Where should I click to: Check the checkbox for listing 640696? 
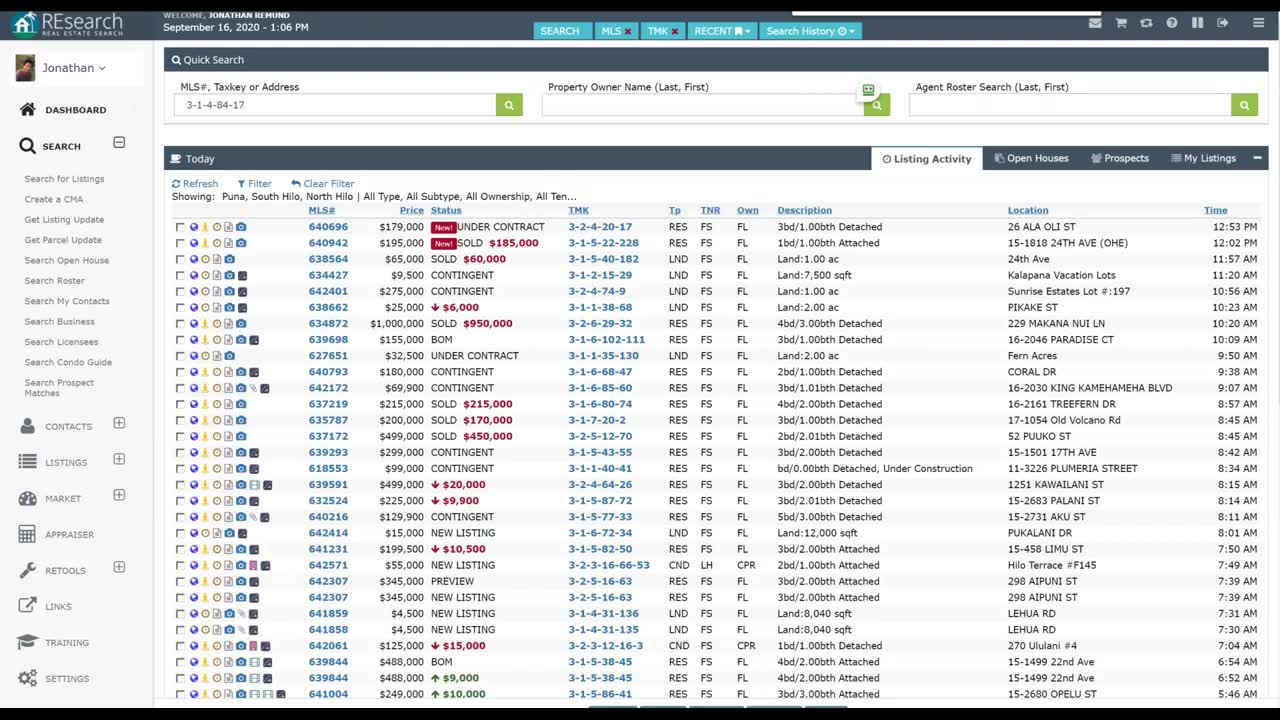180,227
